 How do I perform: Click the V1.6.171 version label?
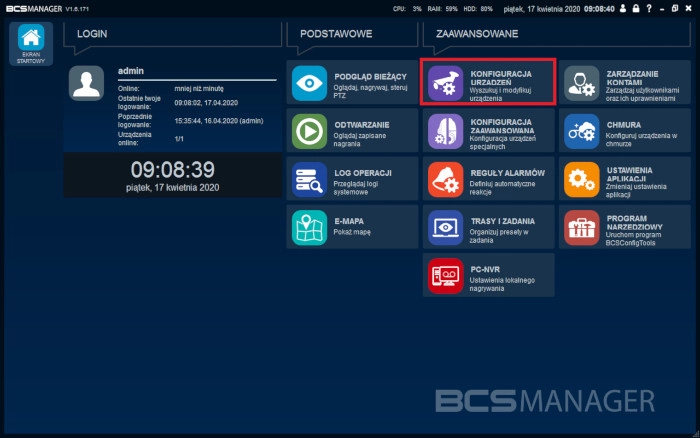coord(77,9)
